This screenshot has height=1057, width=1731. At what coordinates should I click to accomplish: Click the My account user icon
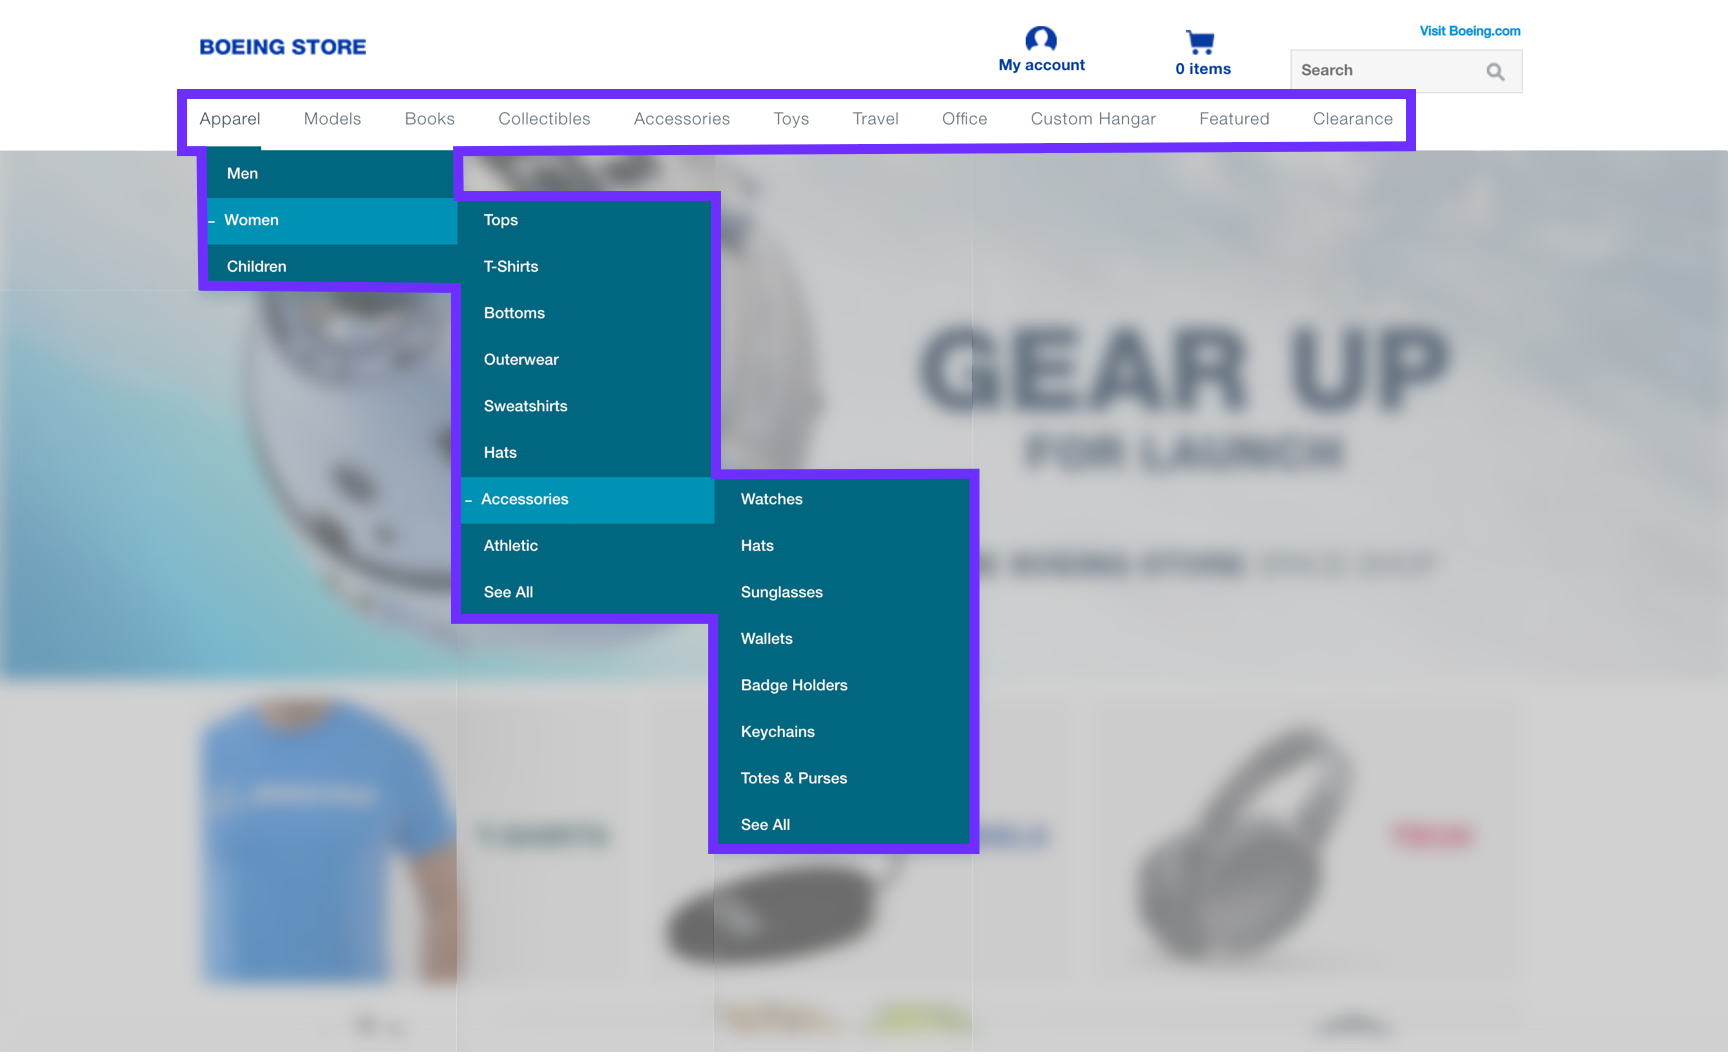pos(1042,39)
